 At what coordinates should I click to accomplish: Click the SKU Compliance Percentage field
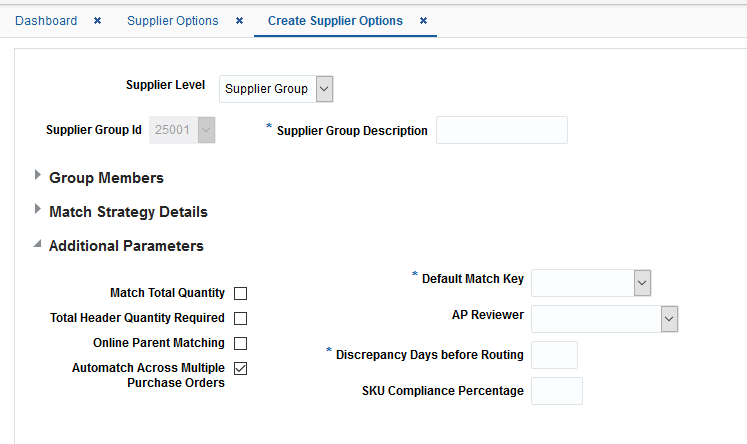click(x=556, y=391)
